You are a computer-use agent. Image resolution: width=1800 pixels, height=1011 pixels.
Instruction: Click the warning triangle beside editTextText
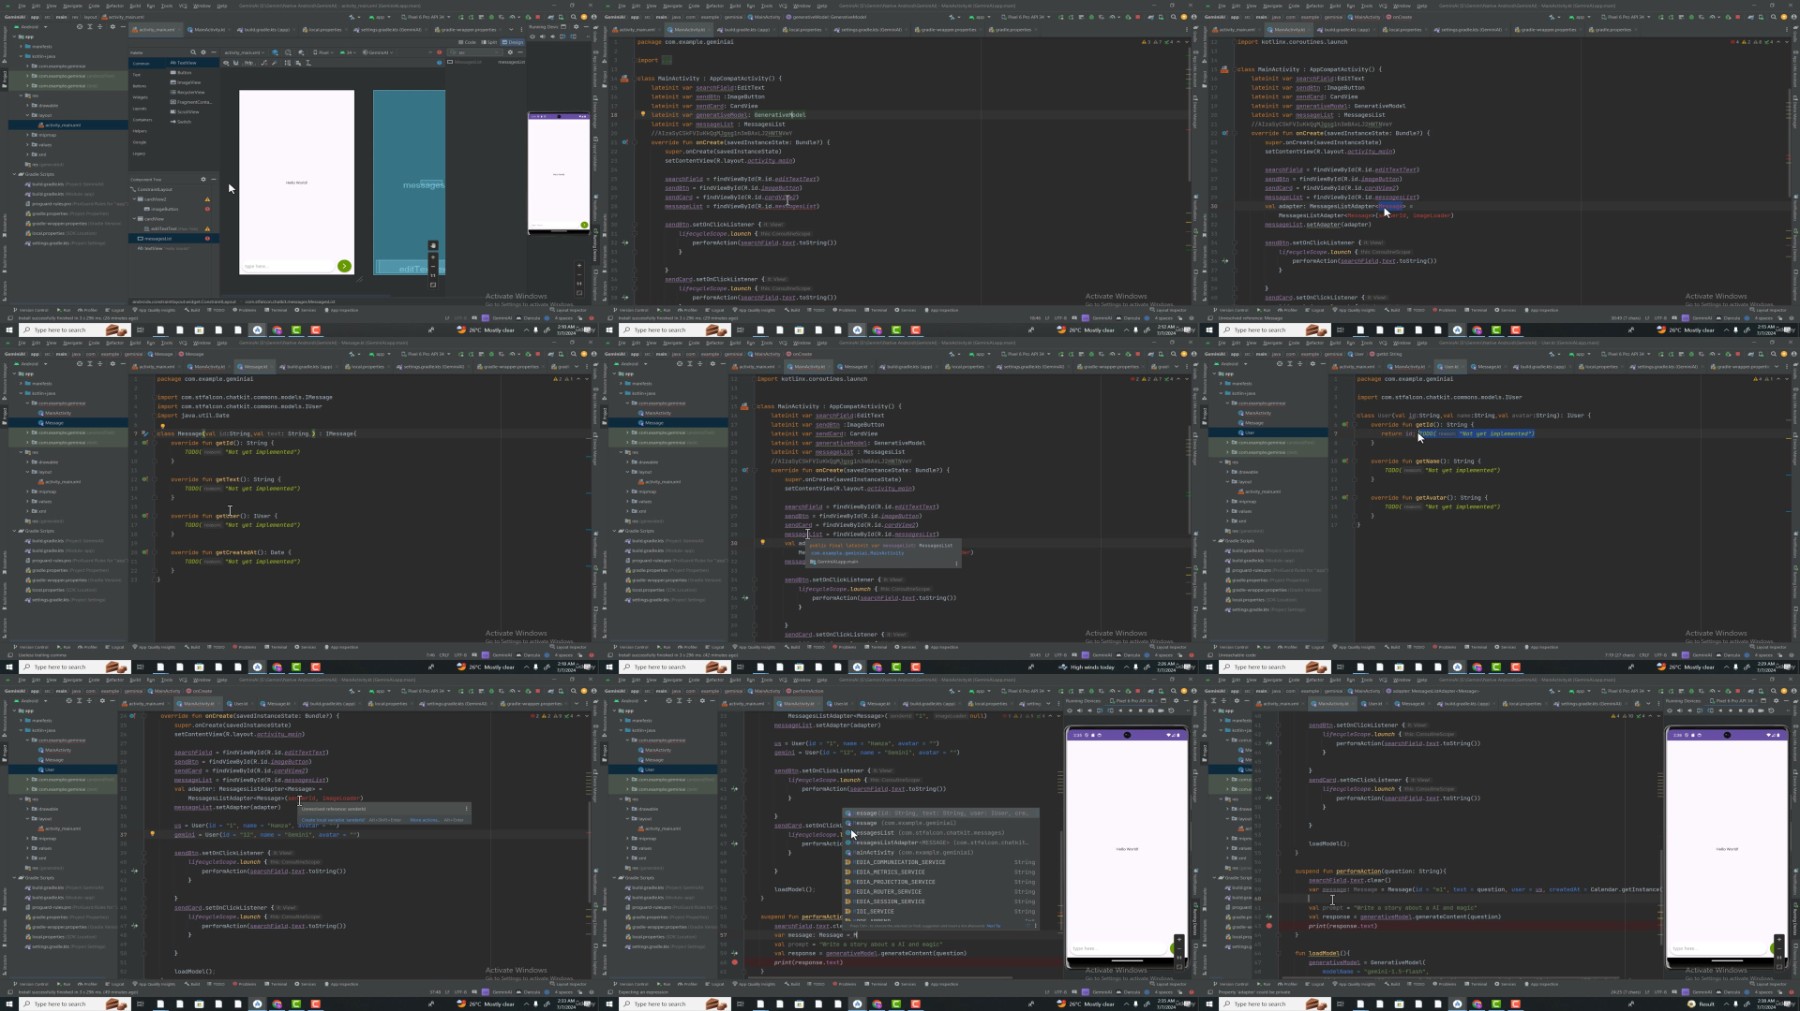[x=207, y=229]
